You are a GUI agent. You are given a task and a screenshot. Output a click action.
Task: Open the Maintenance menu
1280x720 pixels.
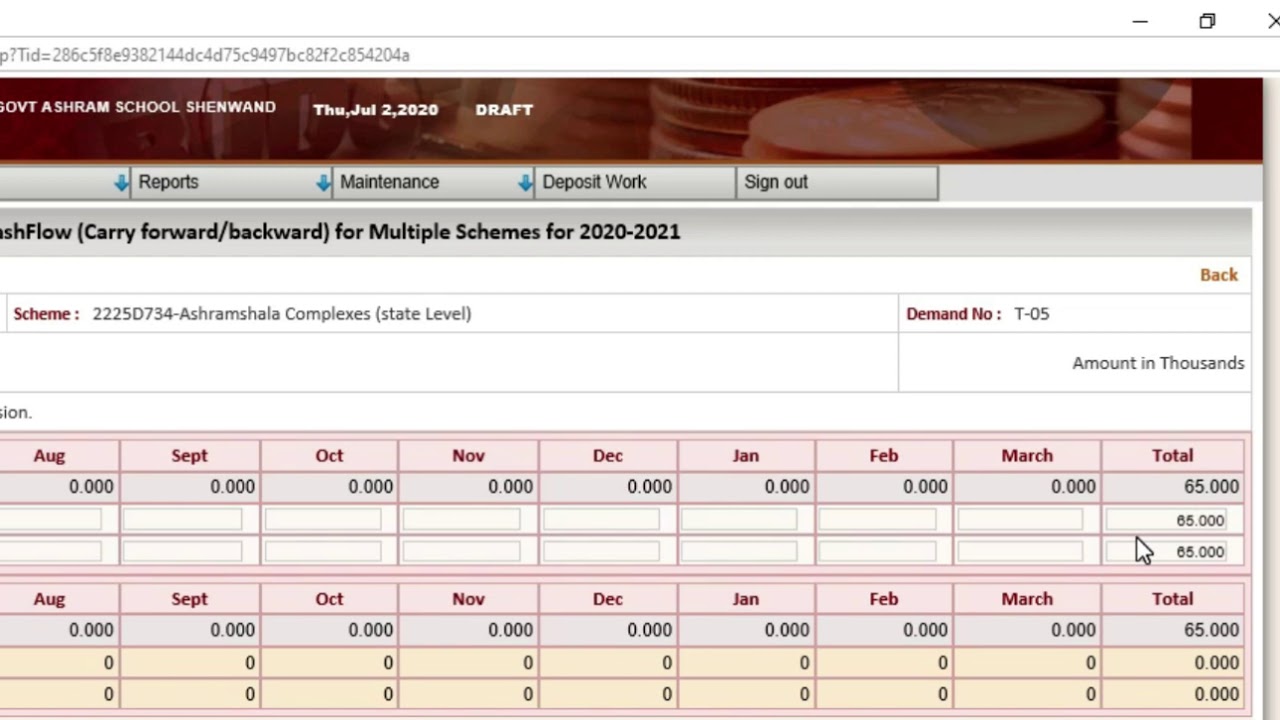tap(433, 182)
